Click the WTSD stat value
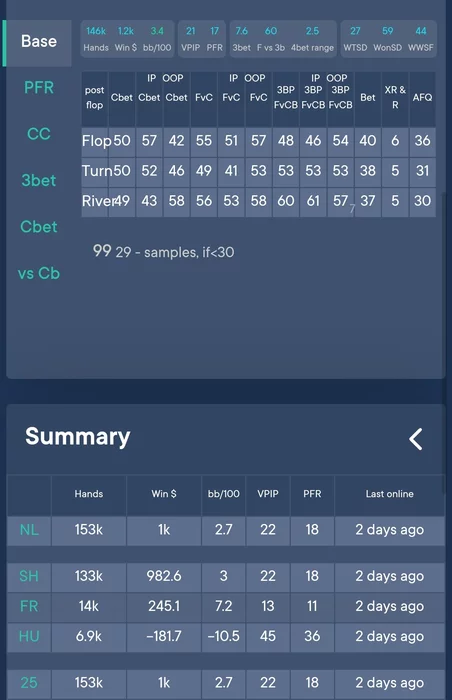 click(x=355, y=31)
